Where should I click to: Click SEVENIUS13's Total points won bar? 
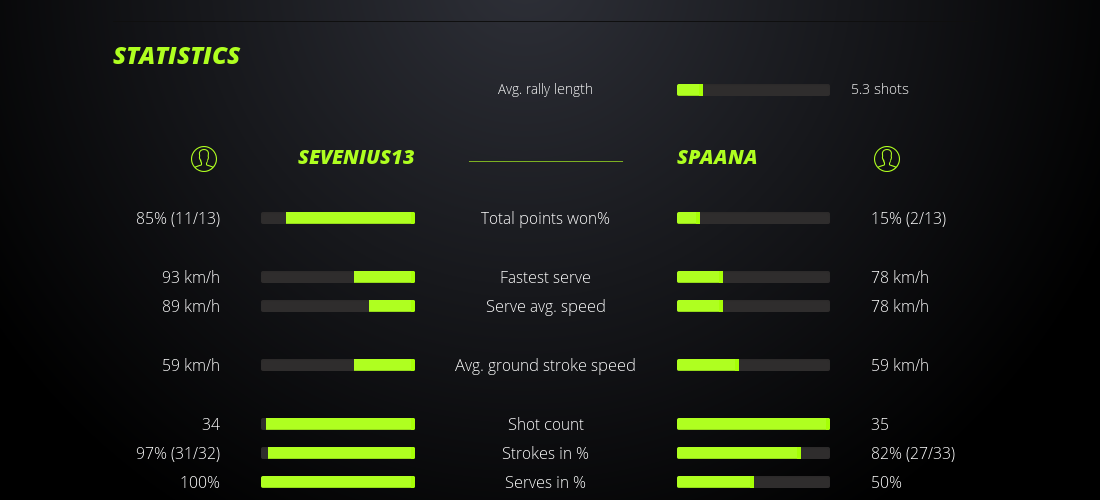click(x=338, y=218)
